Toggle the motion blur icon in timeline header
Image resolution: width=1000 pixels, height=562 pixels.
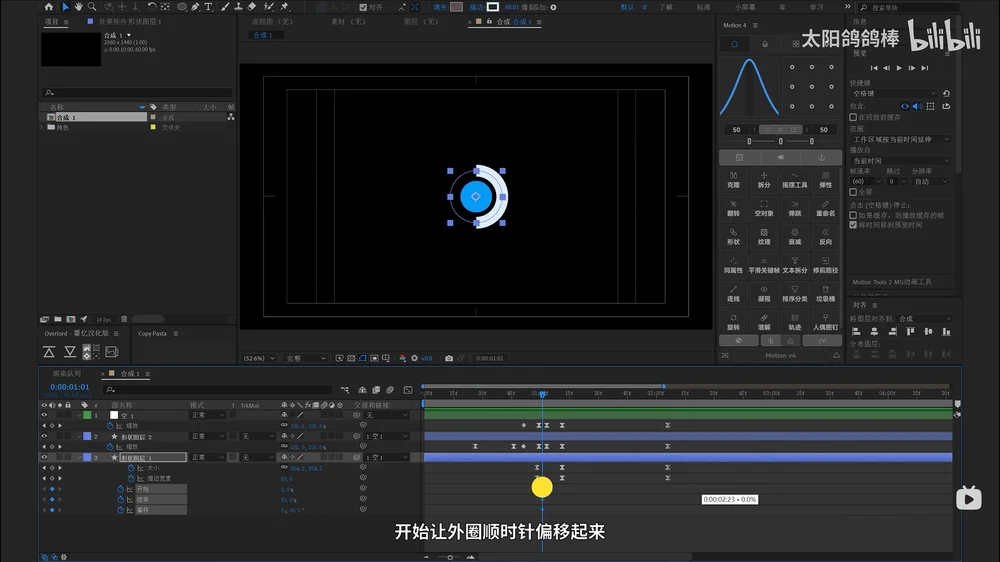390,390
